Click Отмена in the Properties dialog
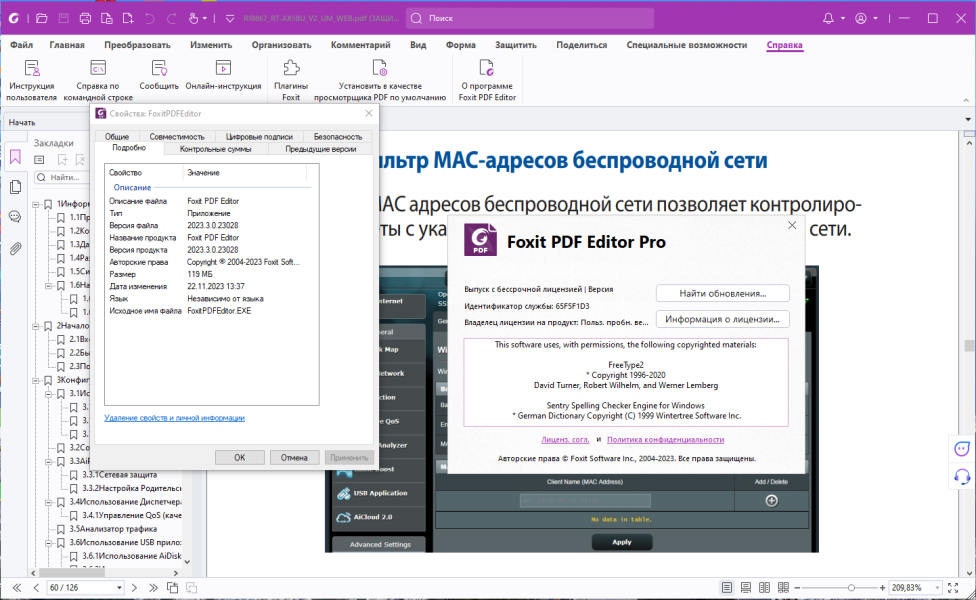Image resolution: width=976 pixels, height=600 pixels. click(x=294, y=457)
